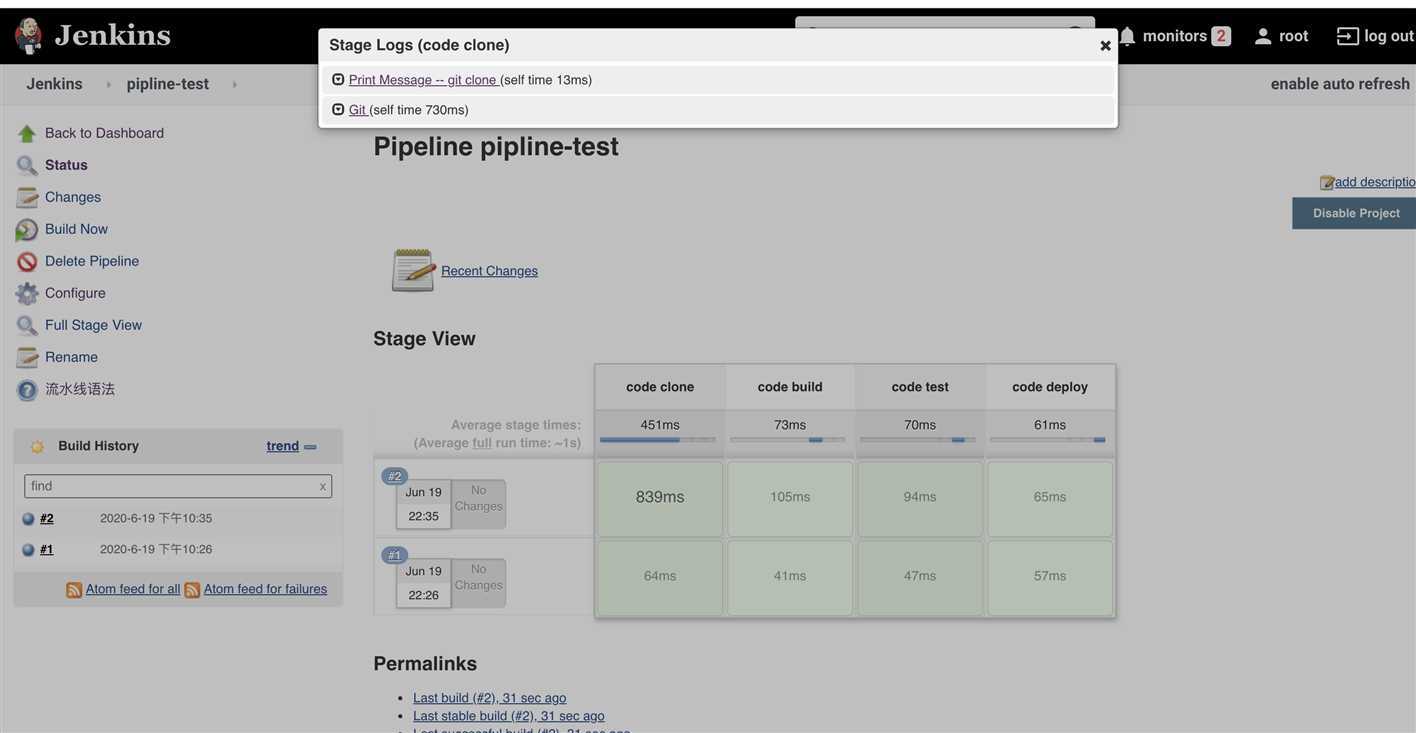Open Configure in sidebar
Viewport: 1416px width, 733px height.
[x=75, y=293]
